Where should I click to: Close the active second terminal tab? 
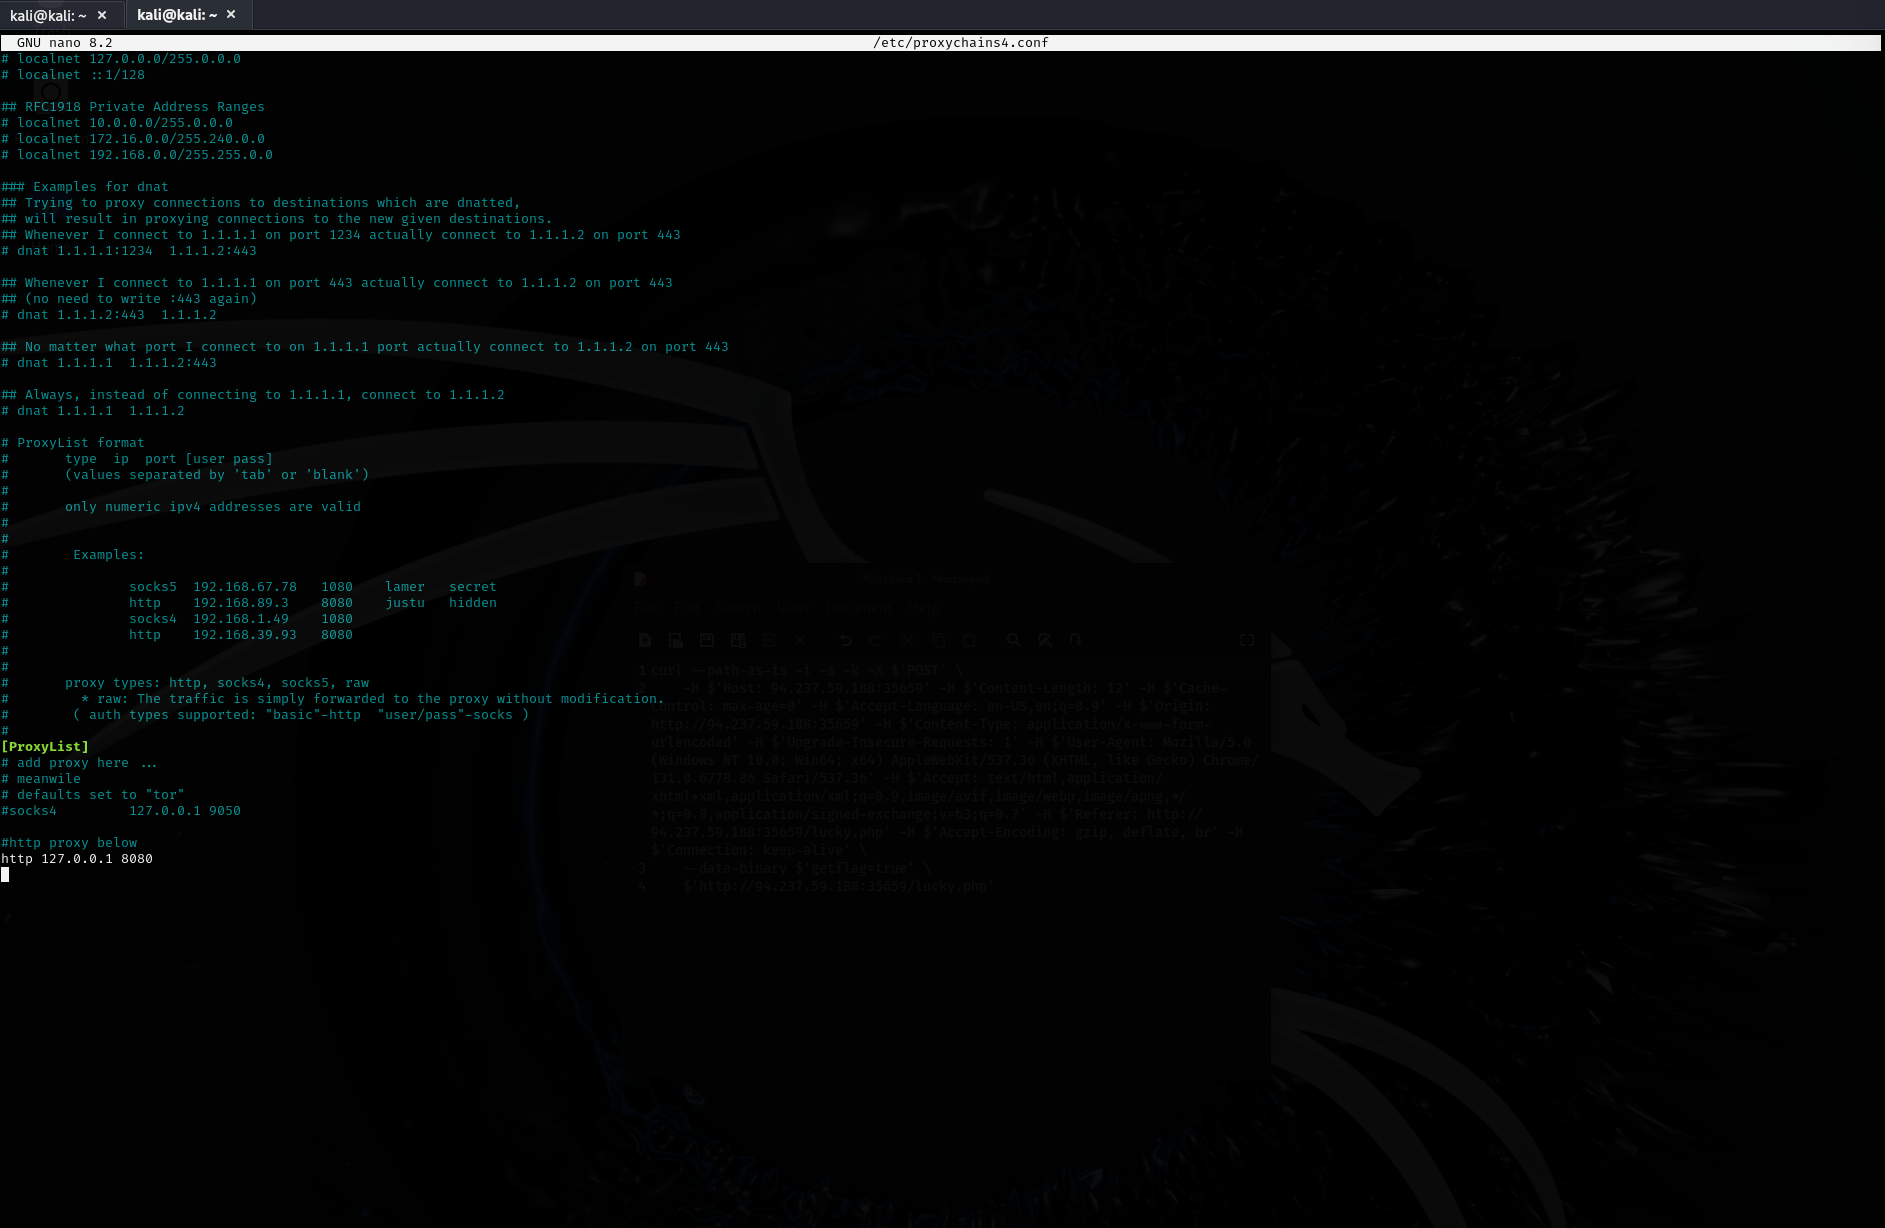[x=231, y=15]
